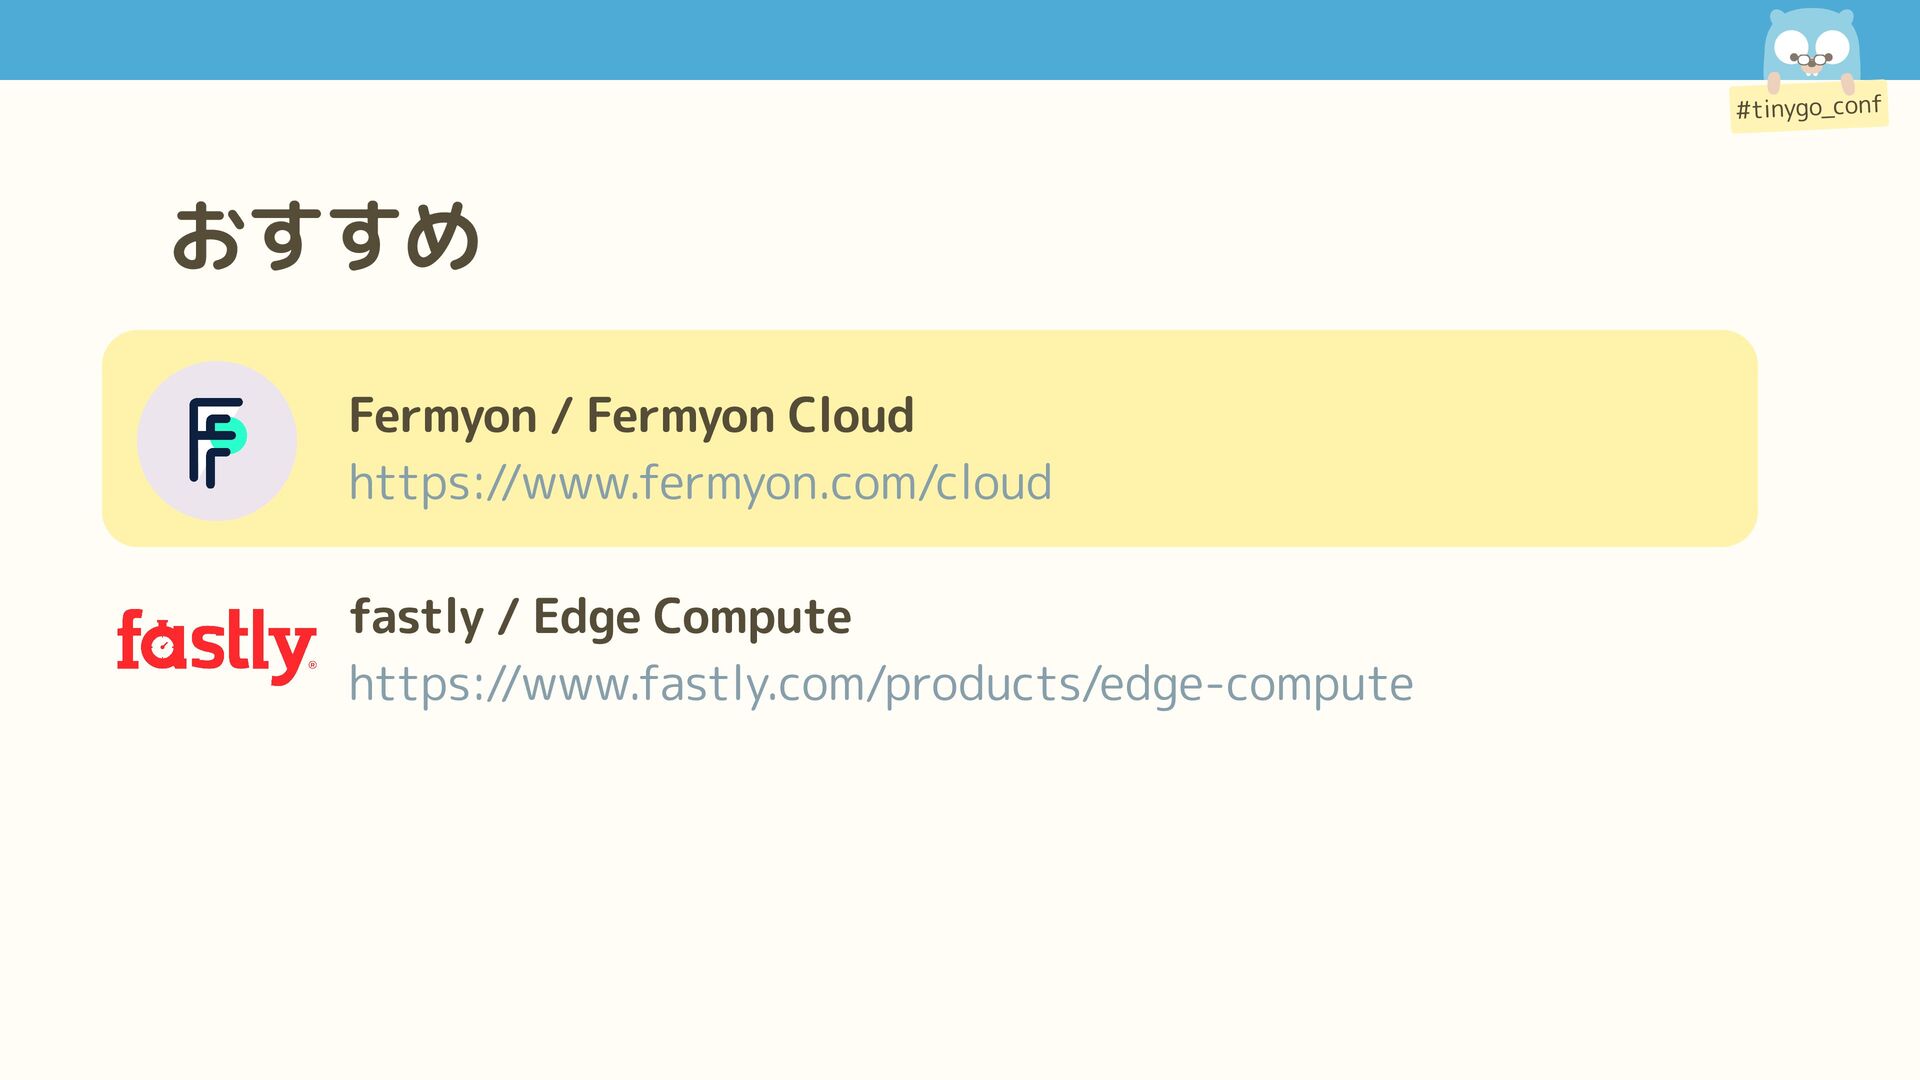Click the #tinygo_conf hashtag label
1920x1080 pixels.
point(1808,107)
